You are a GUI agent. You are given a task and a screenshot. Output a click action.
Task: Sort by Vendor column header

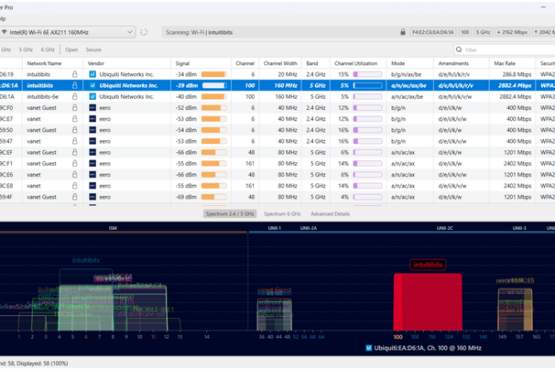click(96, 63)
